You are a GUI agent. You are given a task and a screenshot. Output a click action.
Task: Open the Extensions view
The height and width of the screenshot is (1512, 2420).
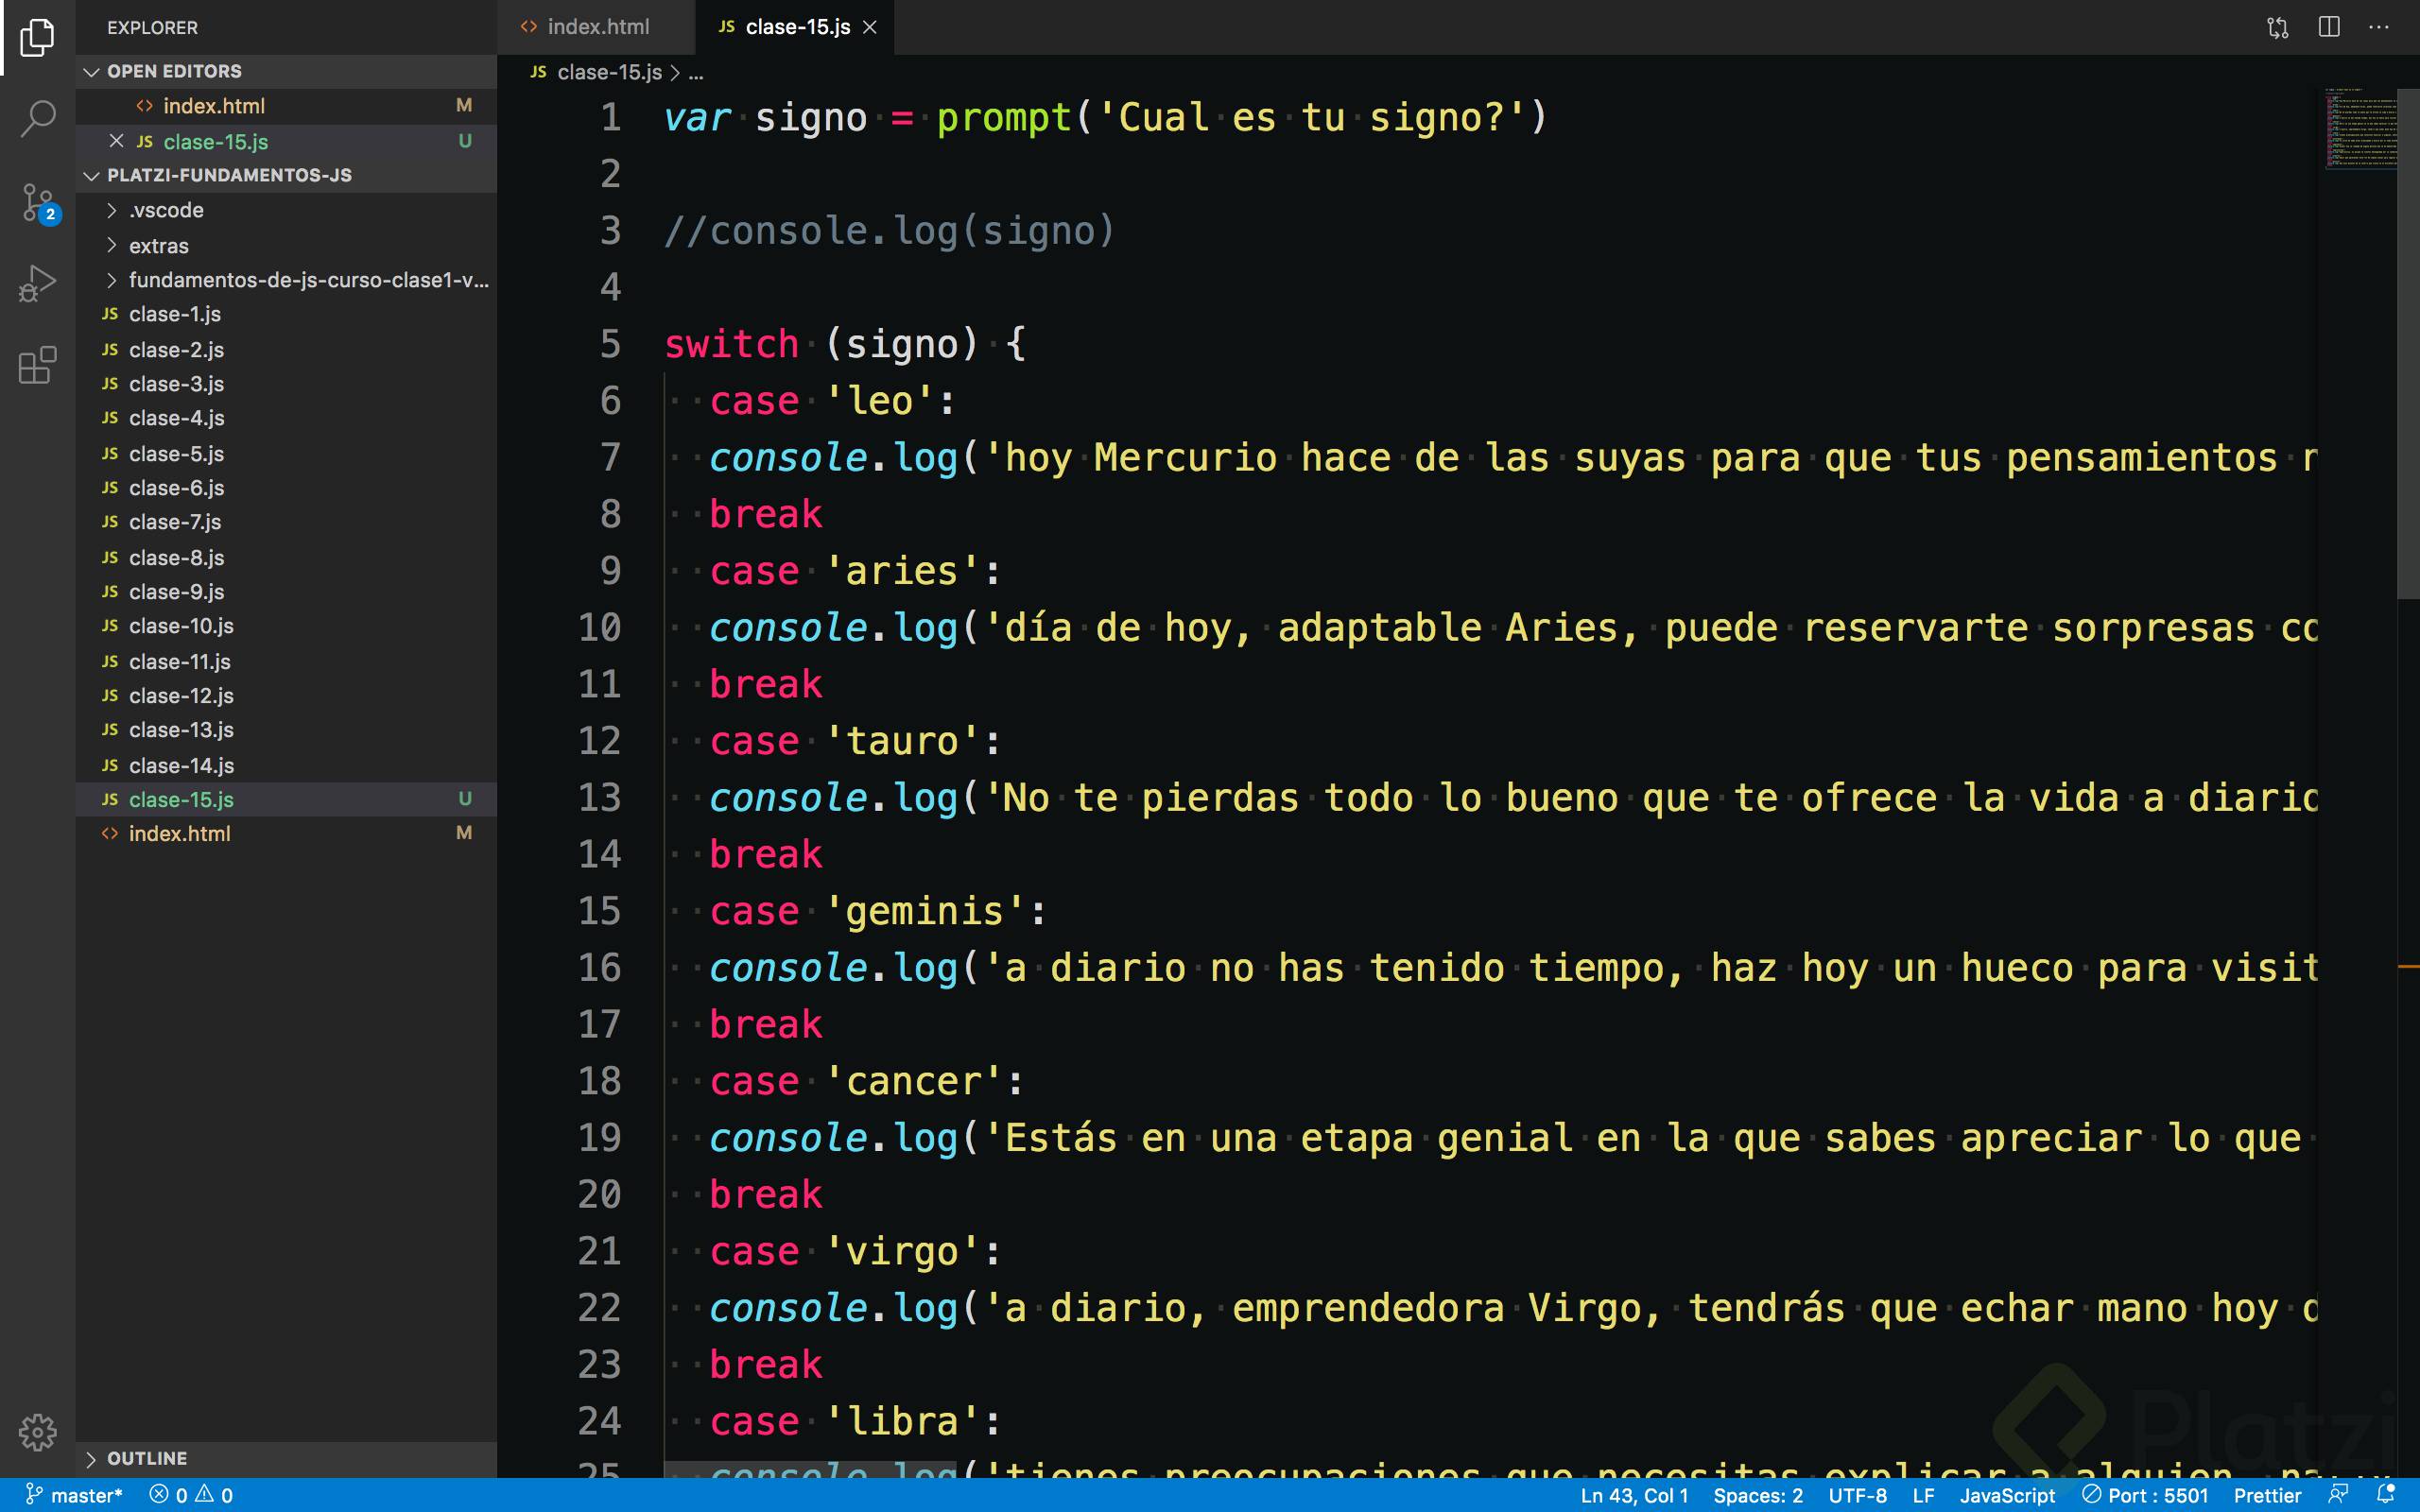tap(37, 365)
